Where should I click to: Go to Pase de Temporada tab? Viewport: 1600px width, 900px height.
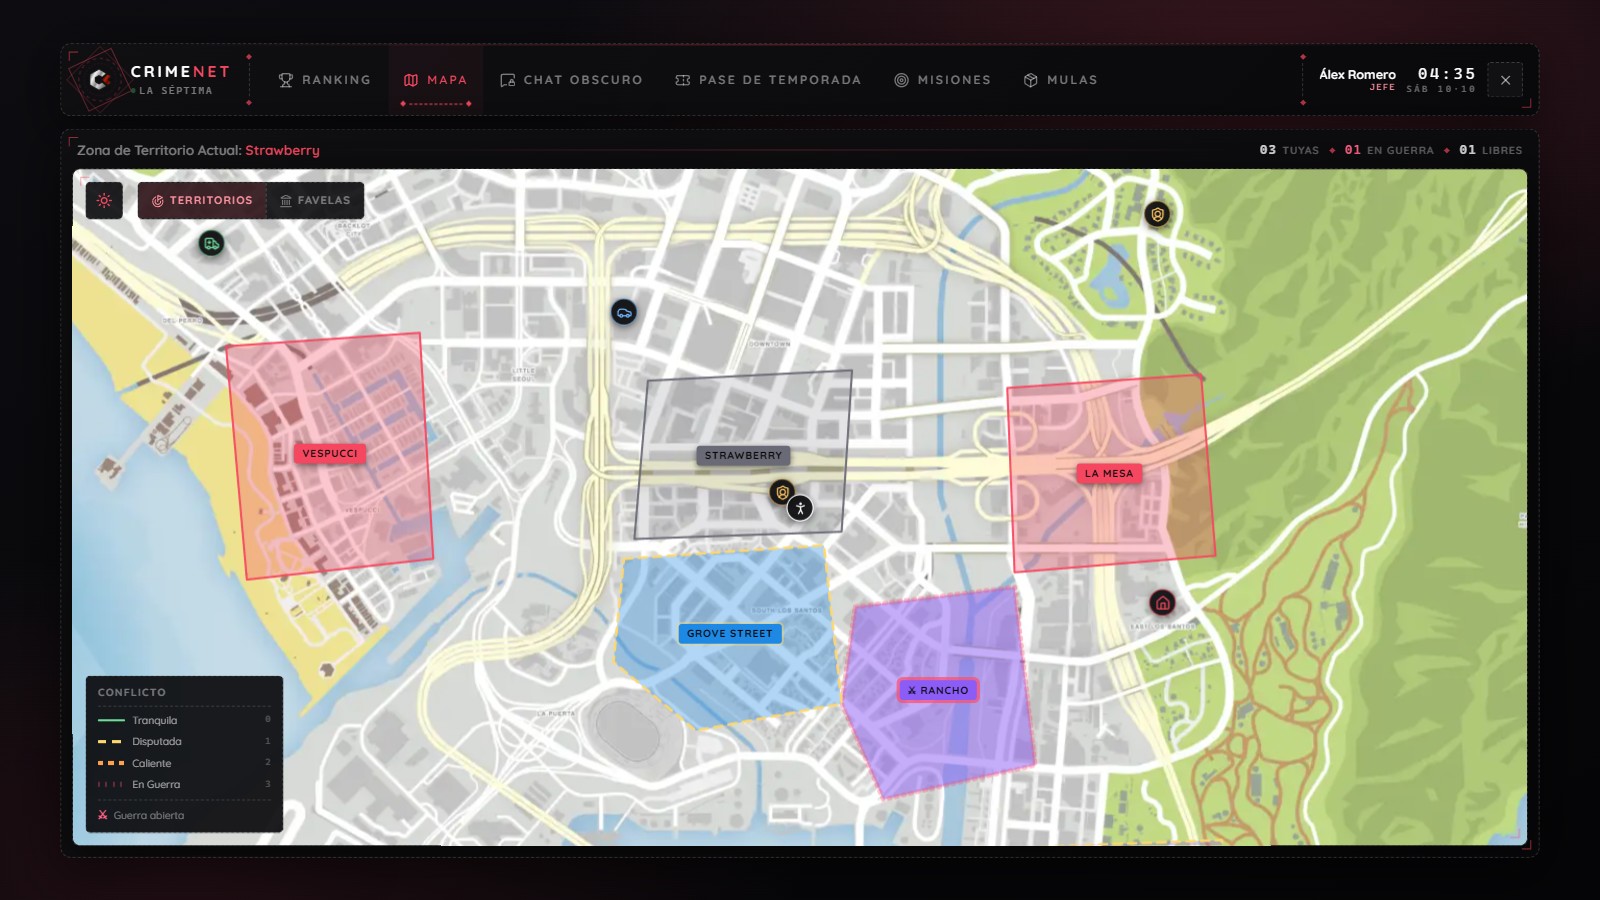pos(768,80)
